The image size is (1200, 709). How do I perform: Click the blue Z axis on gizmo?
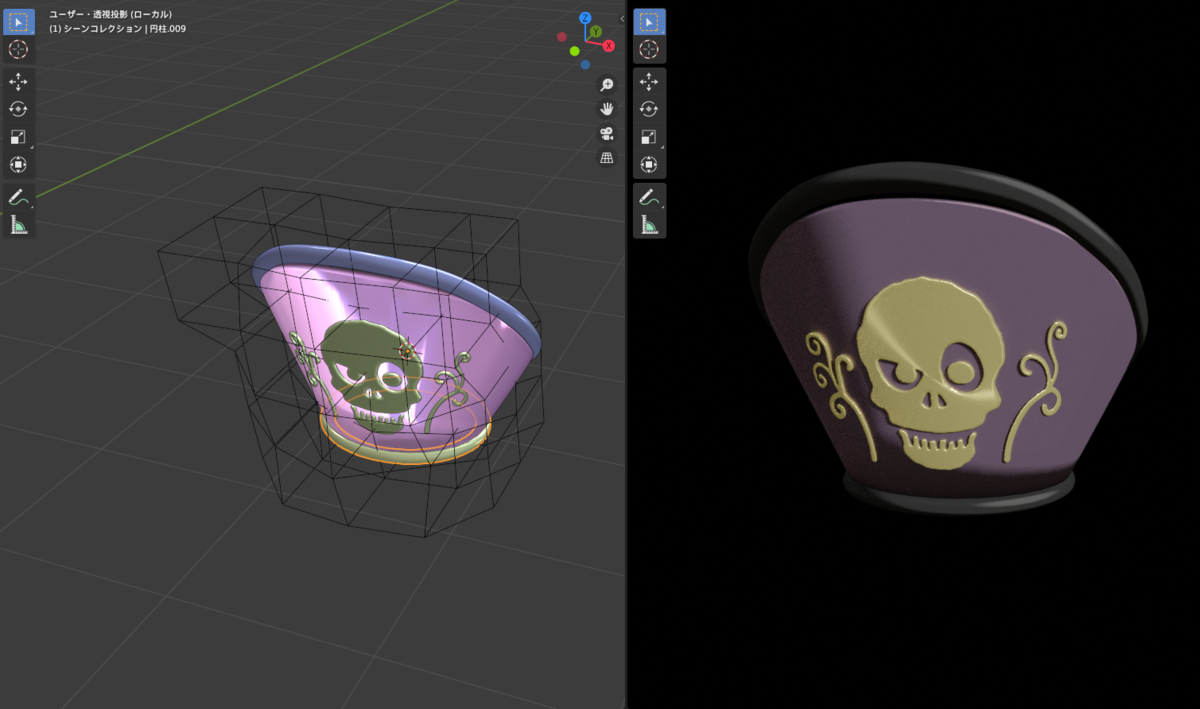585,18
